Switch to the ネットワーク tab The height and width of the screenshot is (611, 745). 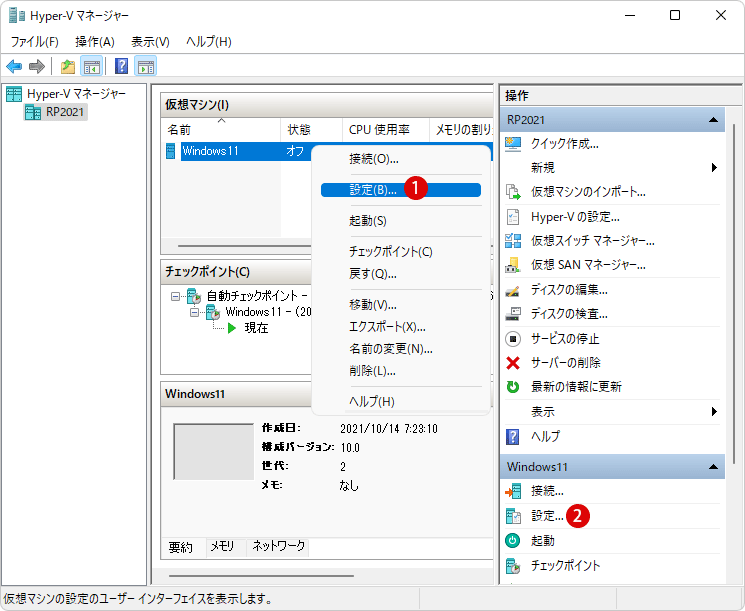(x=278, y=547)
